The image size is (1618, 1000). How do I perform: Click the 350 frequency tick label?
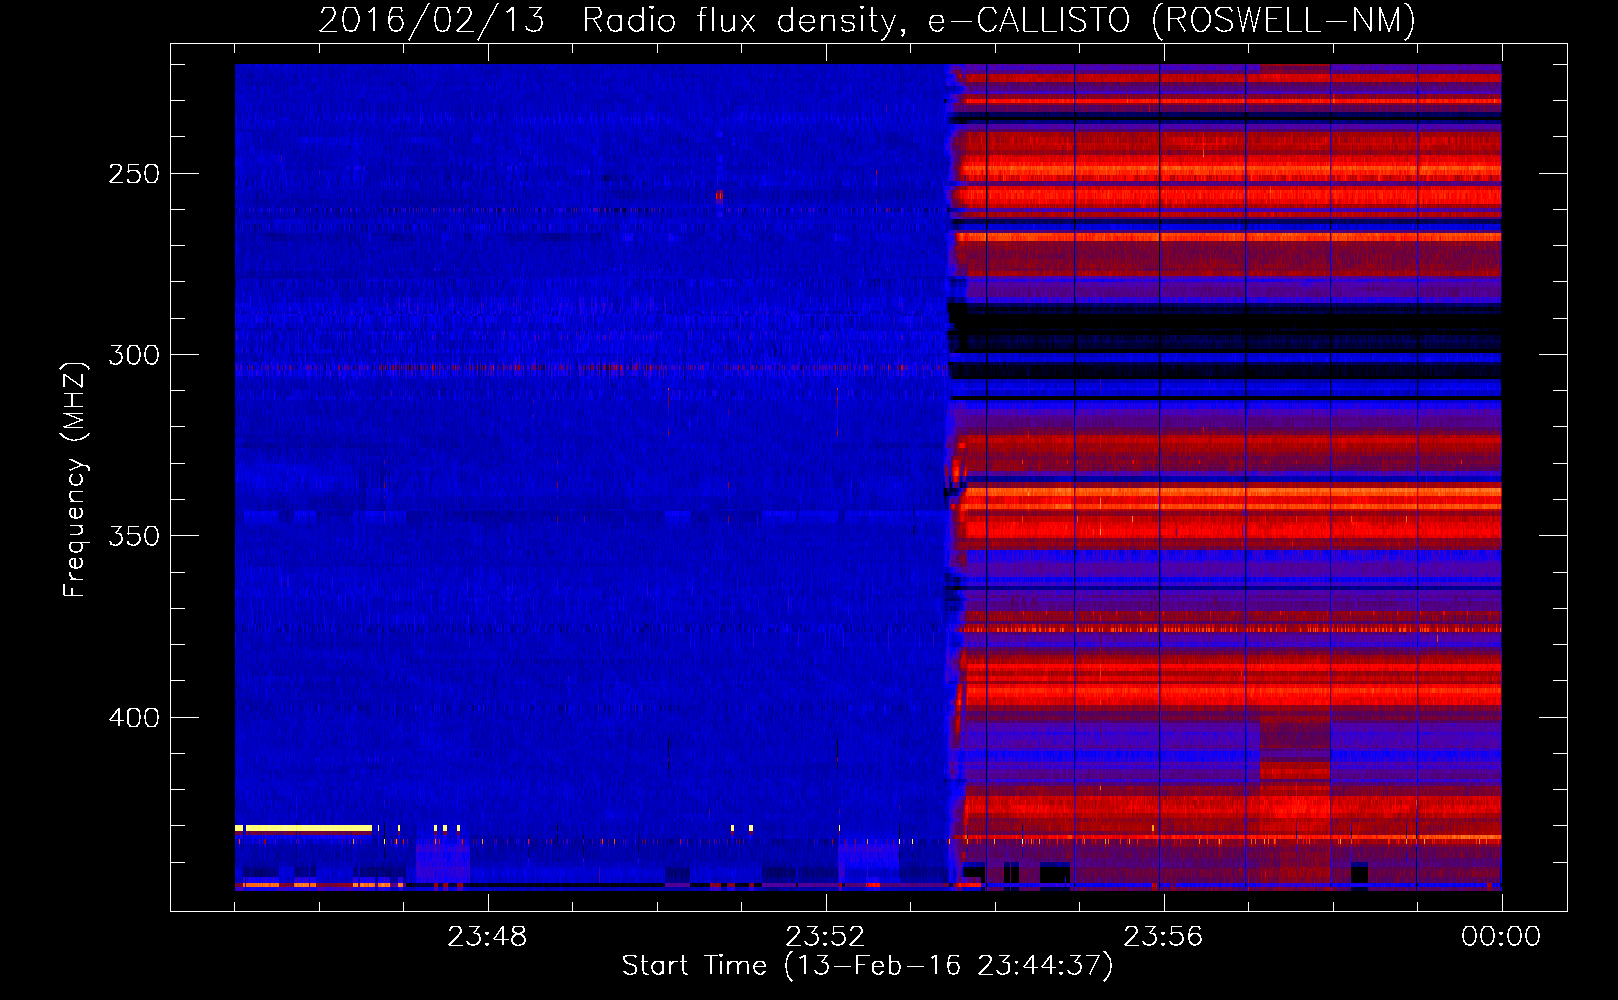(134, 536)
